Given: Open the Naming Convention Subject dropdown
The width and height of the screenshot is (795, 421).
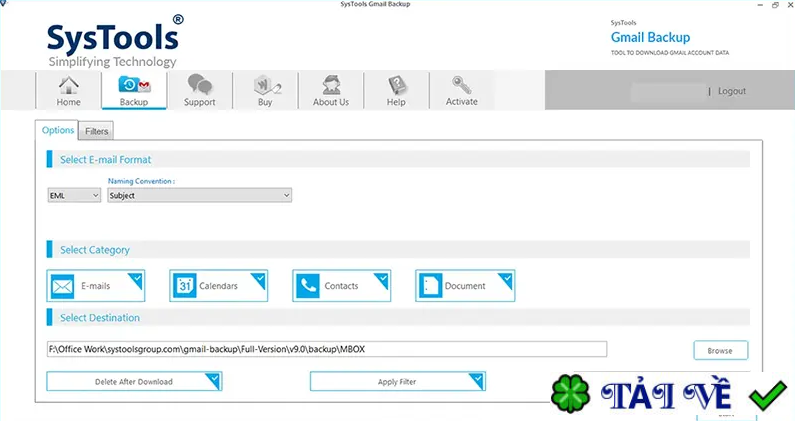Looking at the screenshot, I should pyautogui.click(x=199, y=195).
